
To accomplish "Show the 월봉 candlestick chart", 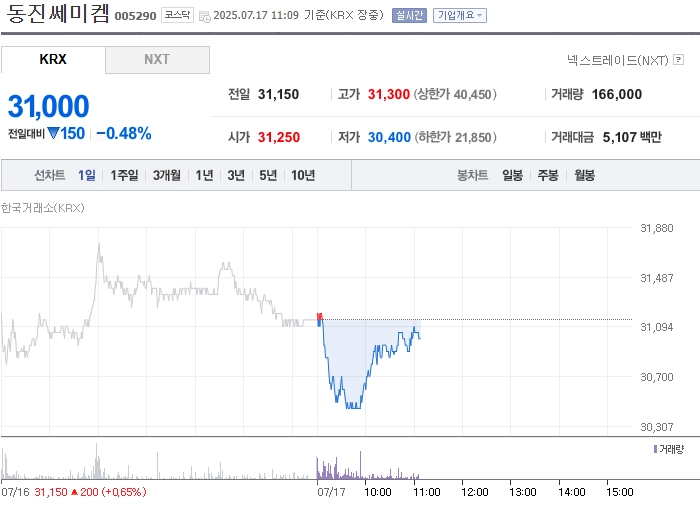I will pyautogui.click(x=584, y=175).
